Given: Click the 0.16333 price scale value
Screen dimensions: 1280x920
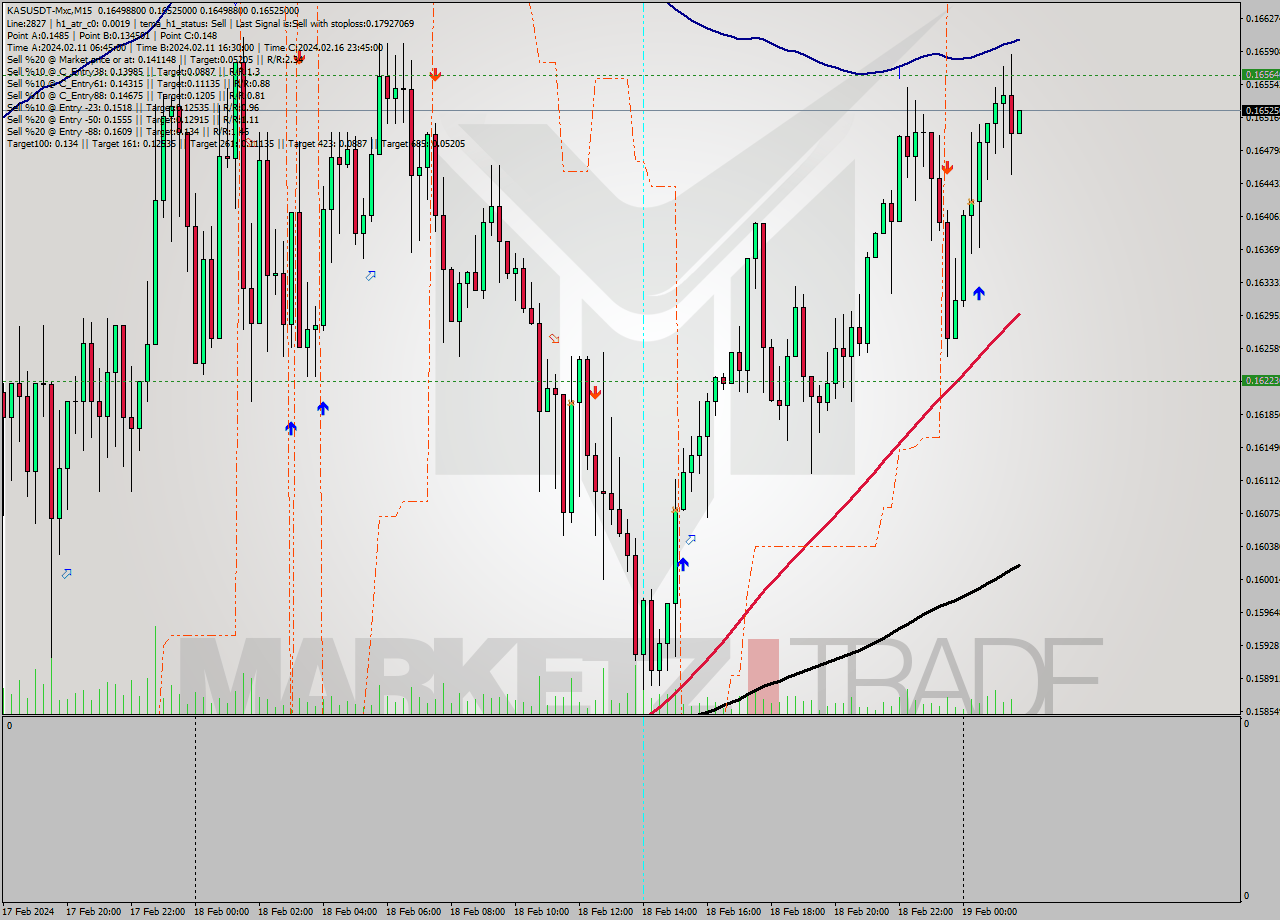Looking at the screenshot, I should coord(1262,282).
